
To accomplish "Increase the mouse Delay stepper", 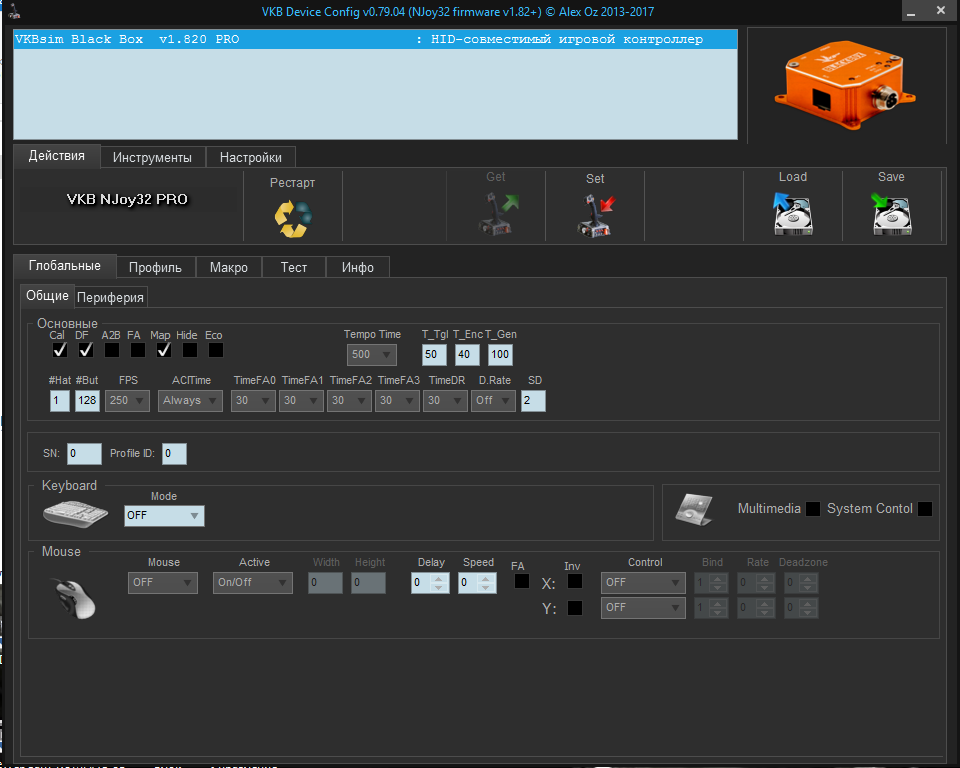I will 438,578.
